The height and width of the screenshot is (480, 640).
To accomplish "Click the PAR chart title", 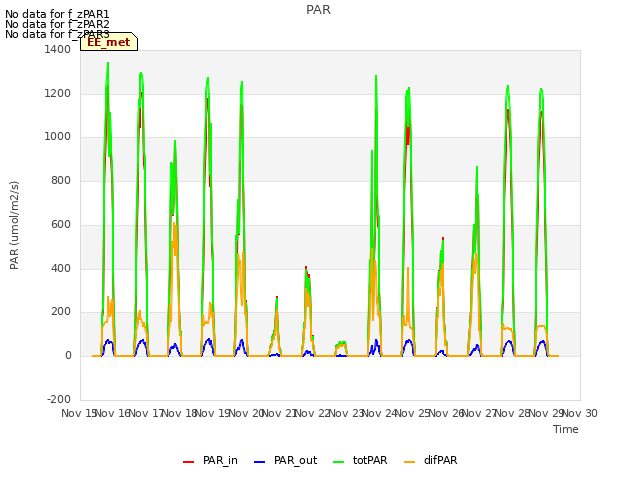I will coord(318,10).
